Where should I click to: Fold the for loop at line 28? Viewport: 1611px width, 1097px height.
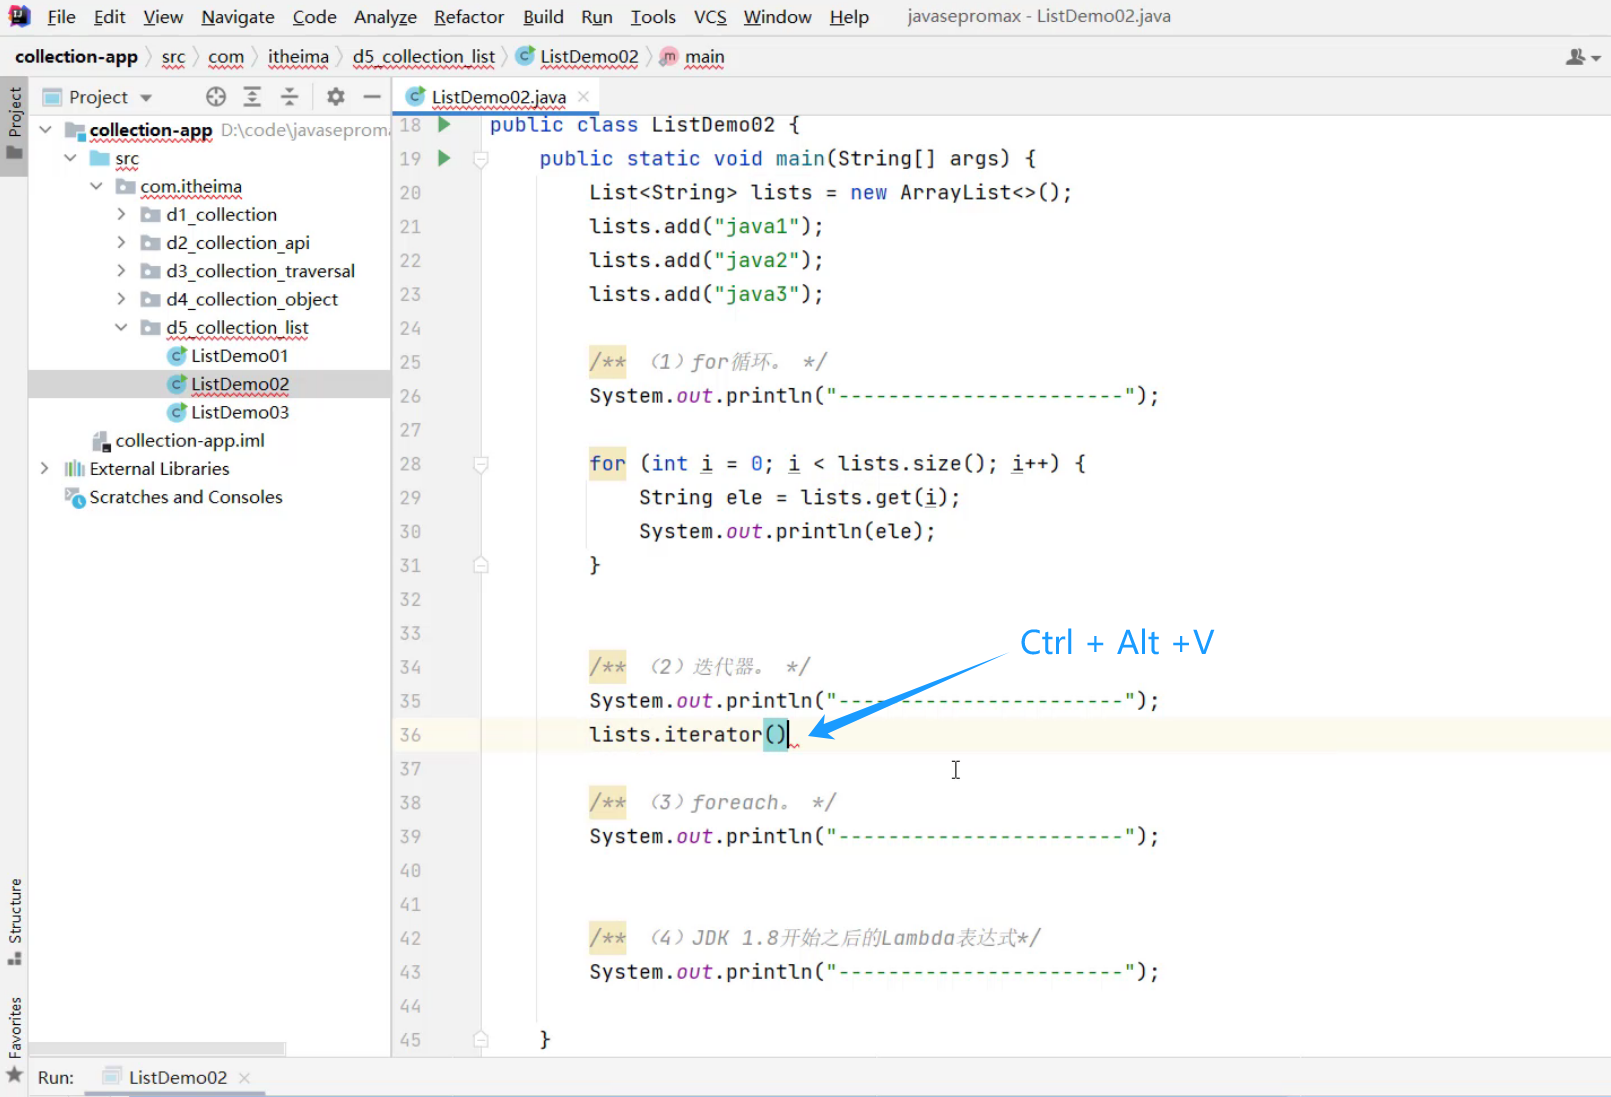(481, 464)
